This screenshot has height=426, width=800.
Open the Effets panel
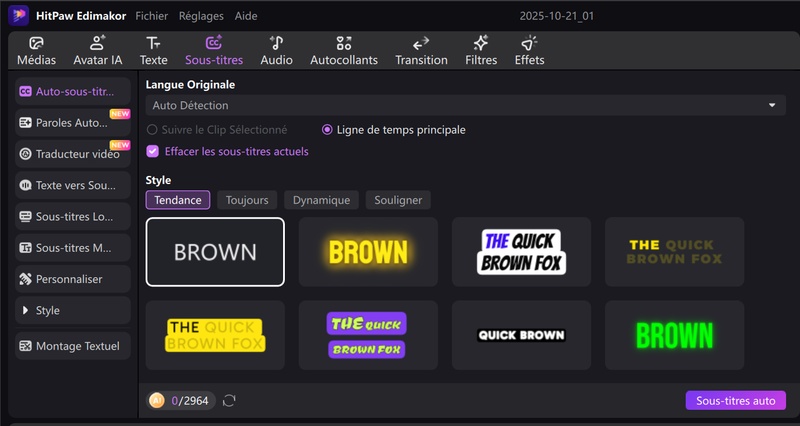pyautogui.click(x=529, y=51)
